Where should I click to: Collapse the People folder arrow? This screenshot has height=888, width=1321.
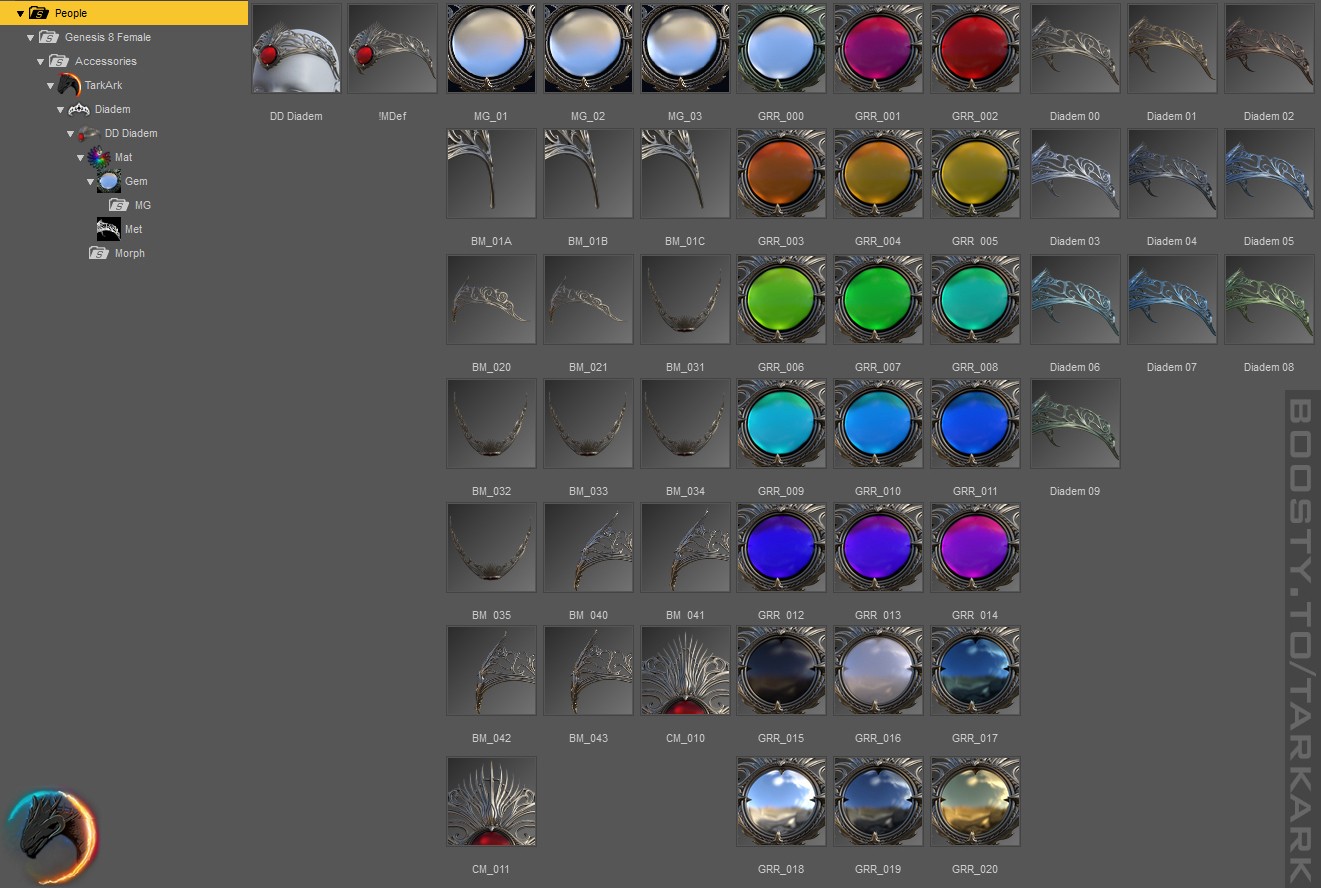[x=20, y=13]
